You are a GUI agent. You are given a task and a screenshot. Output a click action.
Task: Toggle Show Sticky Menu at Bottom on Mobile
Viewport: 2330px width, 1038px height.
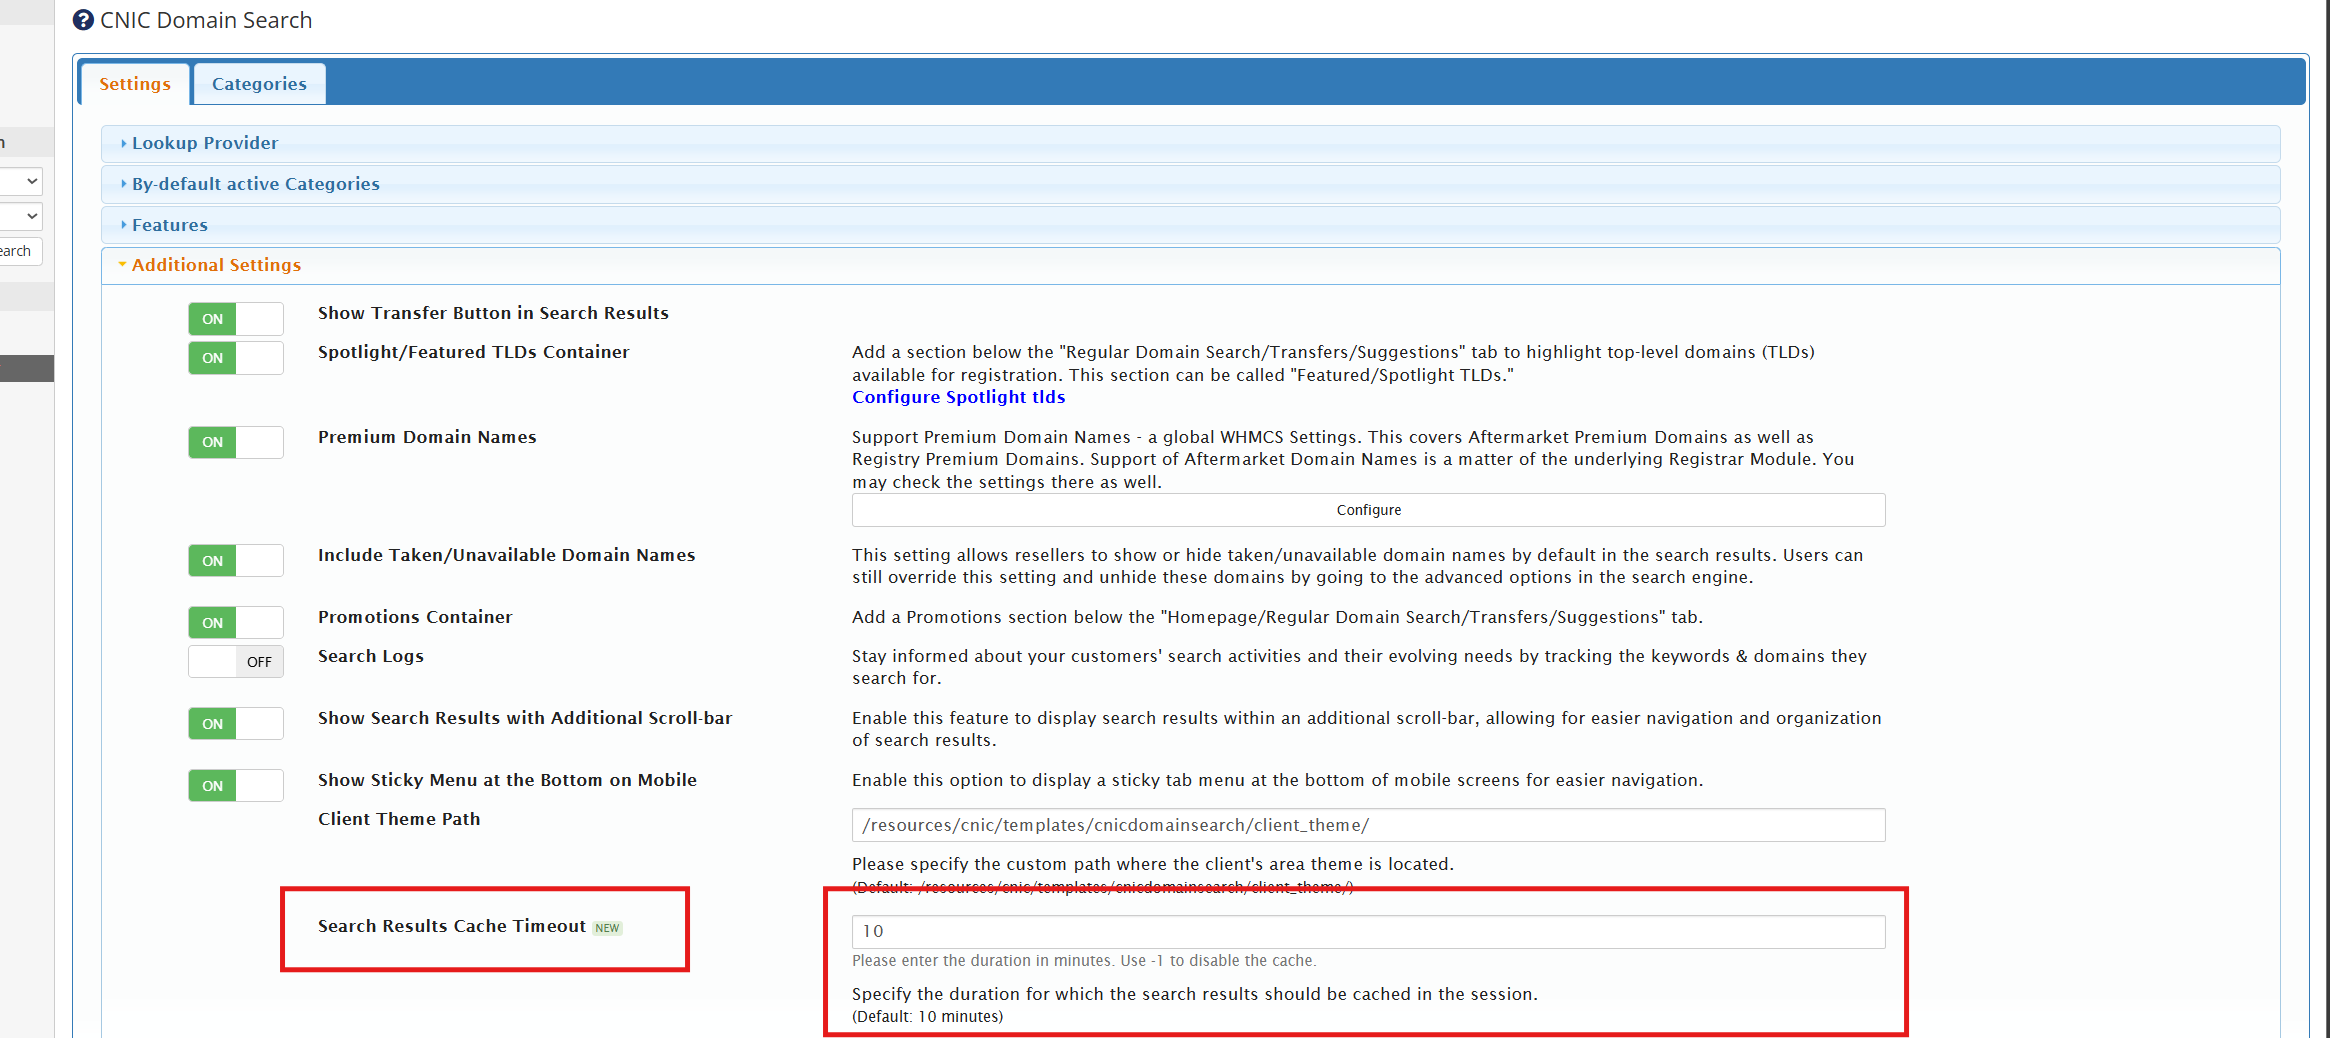[236, 786]
